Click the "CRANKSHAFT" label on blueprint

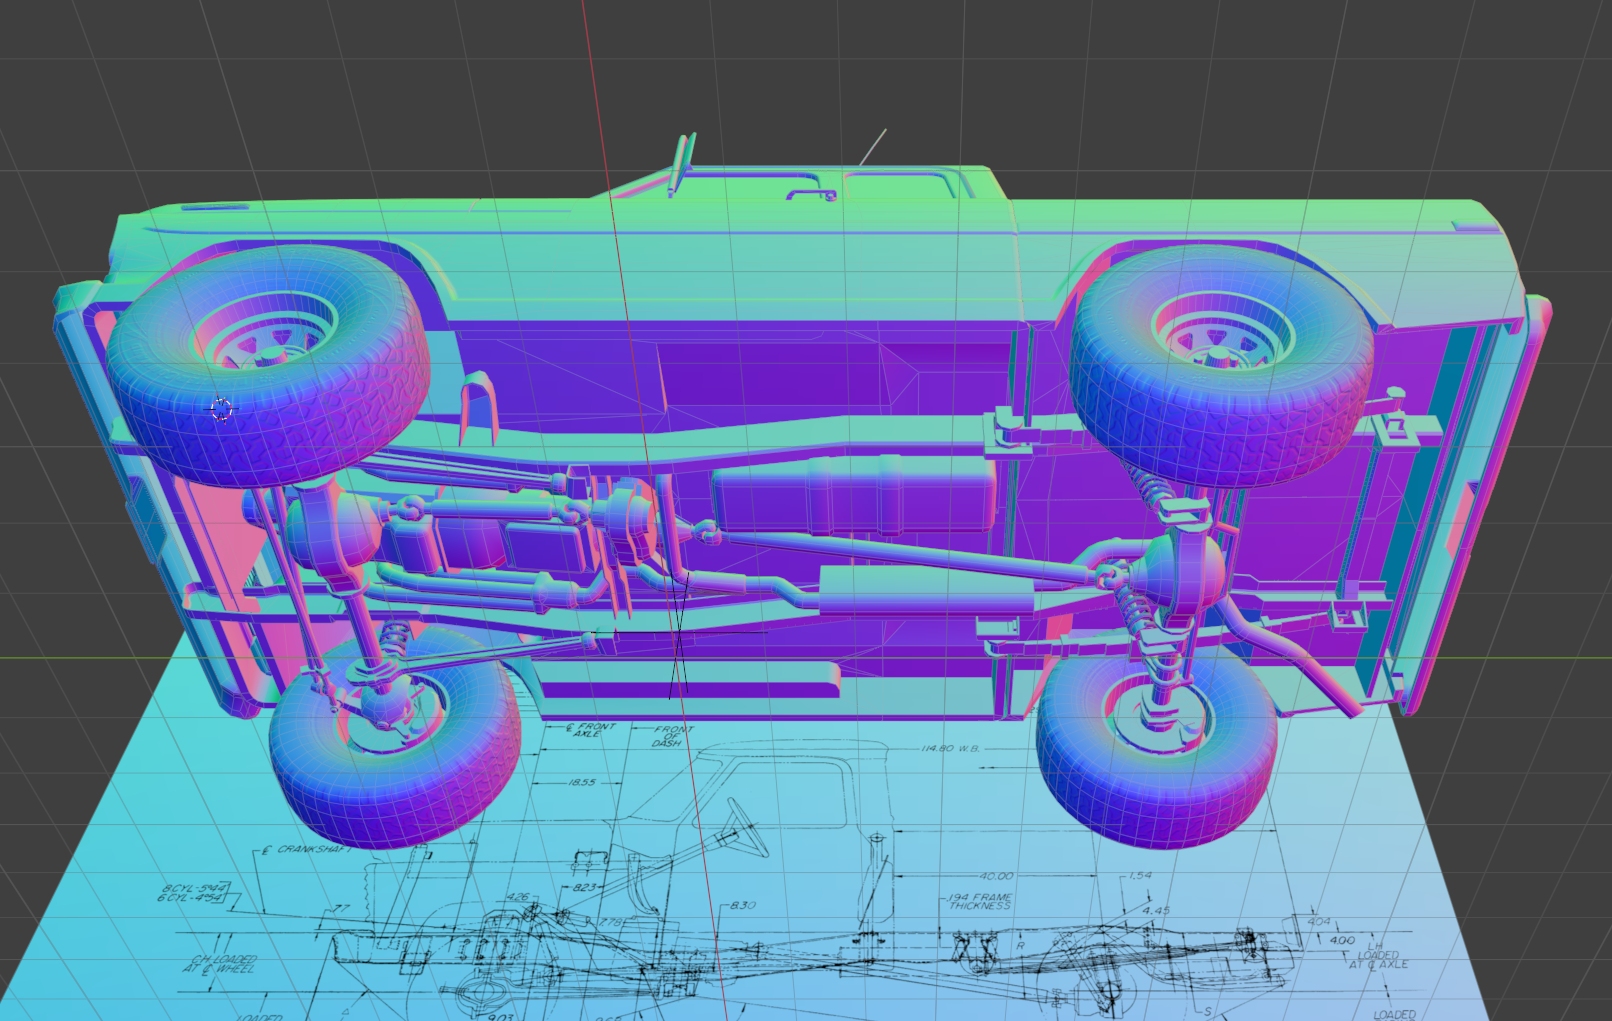pyautogui.click(x=312, y=849)
